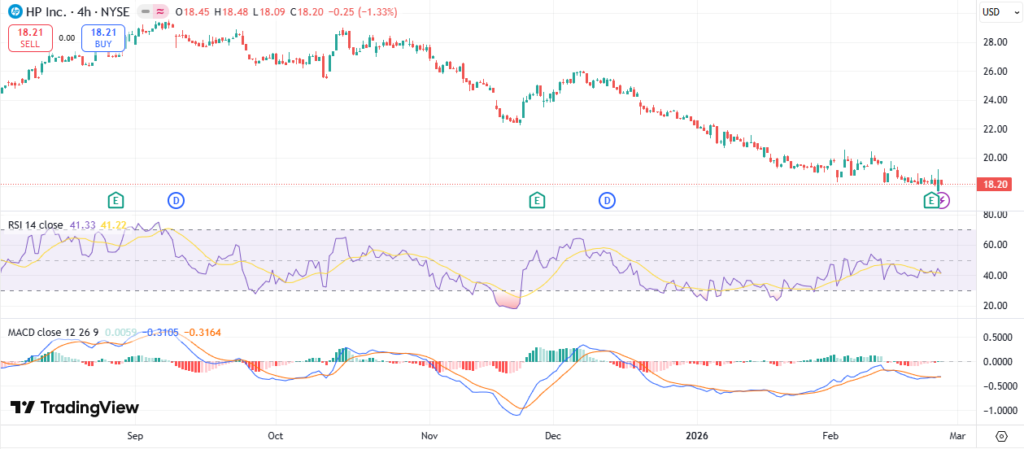
Task: Click the high price H18.48 value
Action: point(231,12)
